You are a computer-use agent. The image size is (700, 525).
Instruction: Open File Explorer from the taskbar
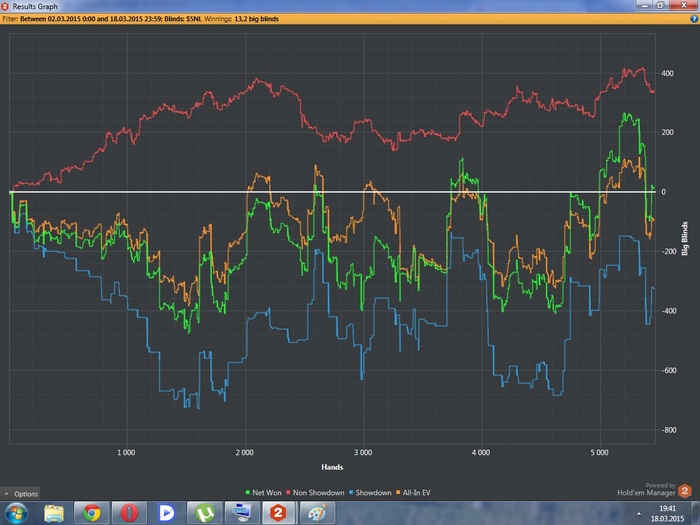(x=54, y=513)
